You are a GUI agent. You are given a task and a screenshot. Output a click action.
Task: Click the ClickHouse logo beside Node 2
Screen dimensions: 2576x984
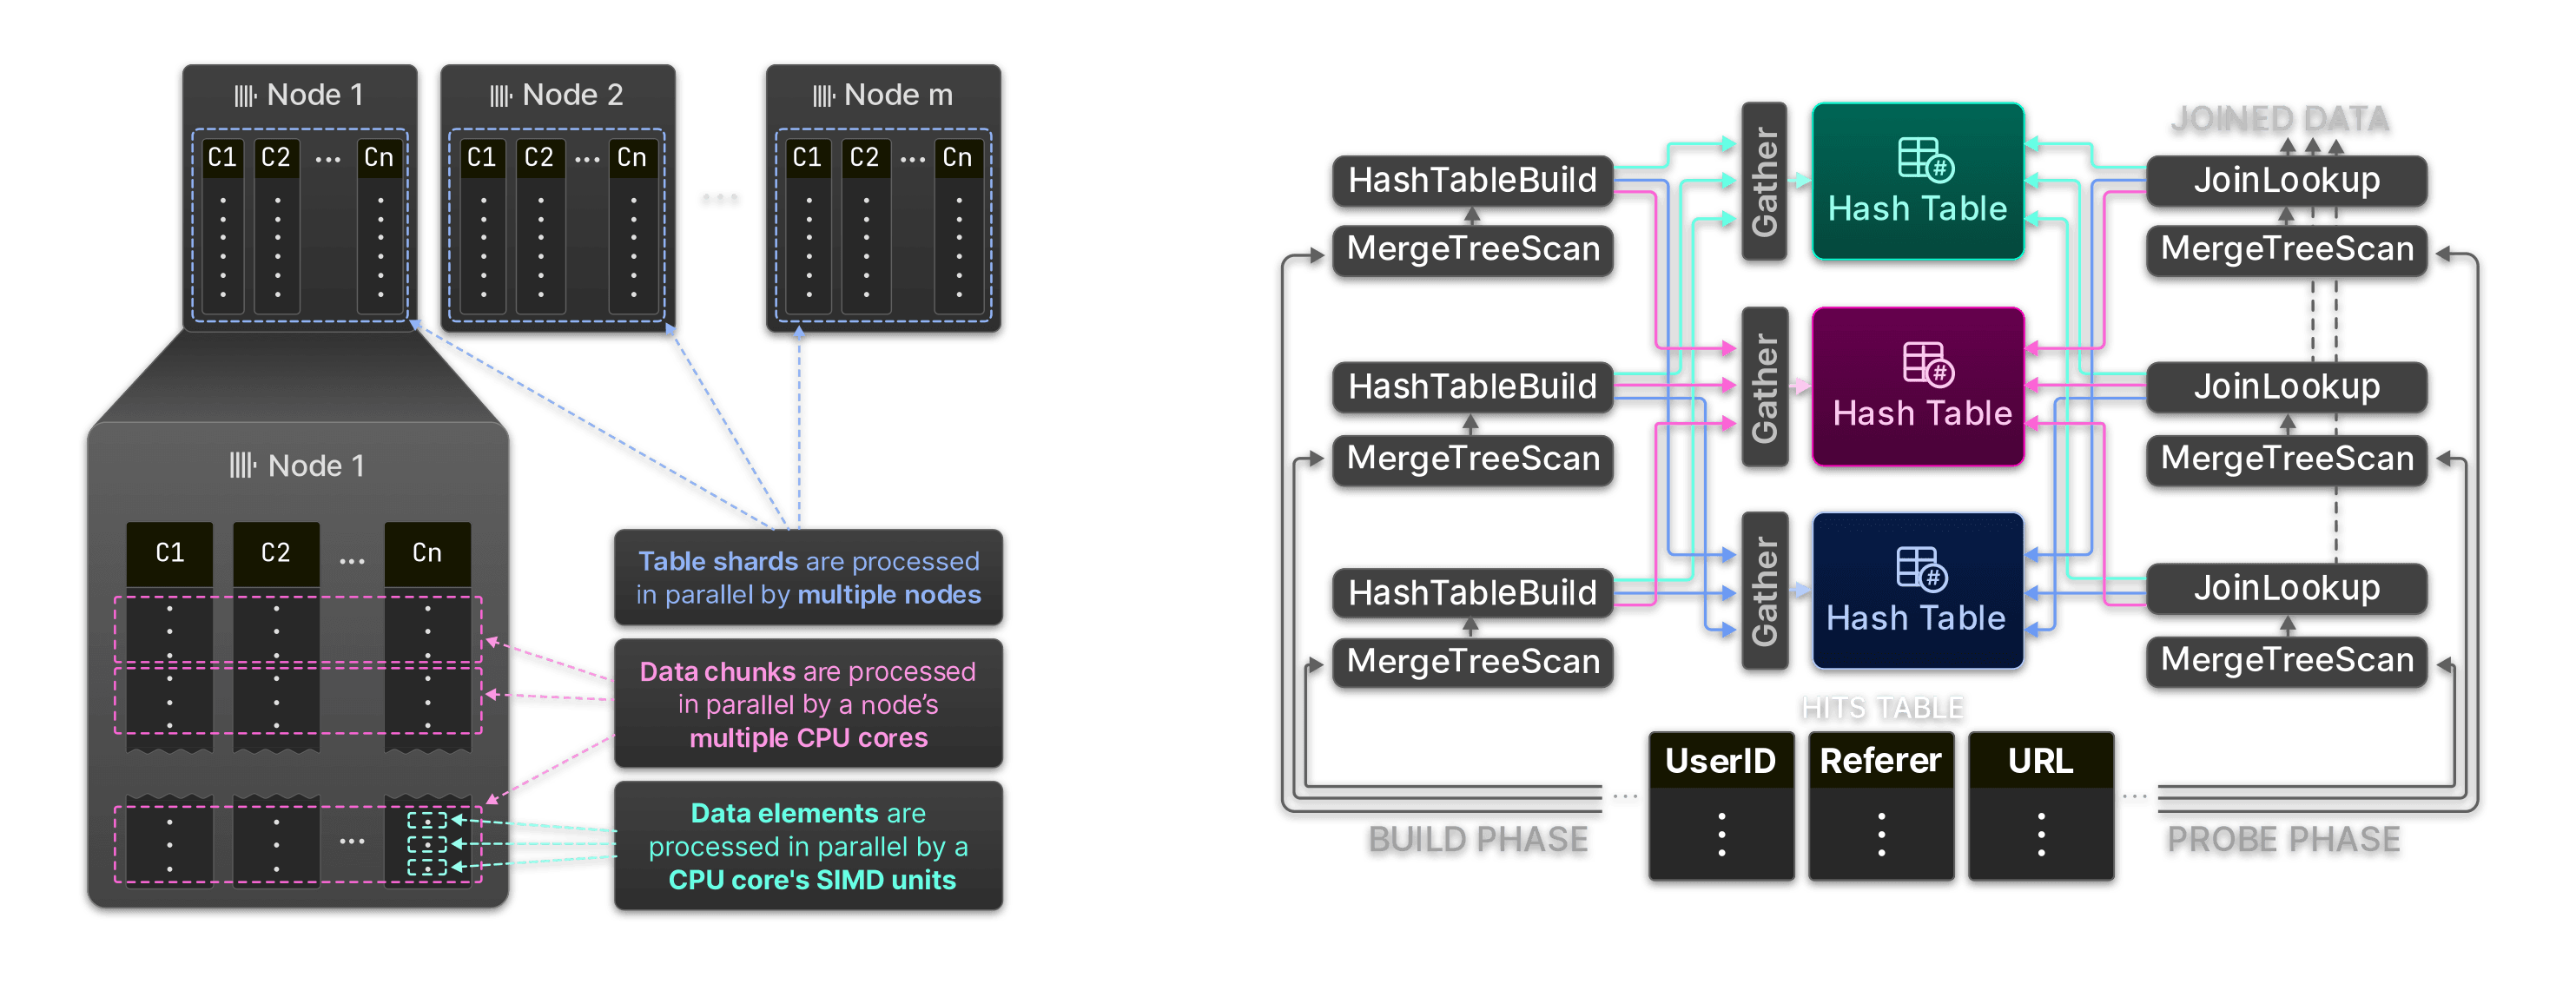(x=501, y=96)
